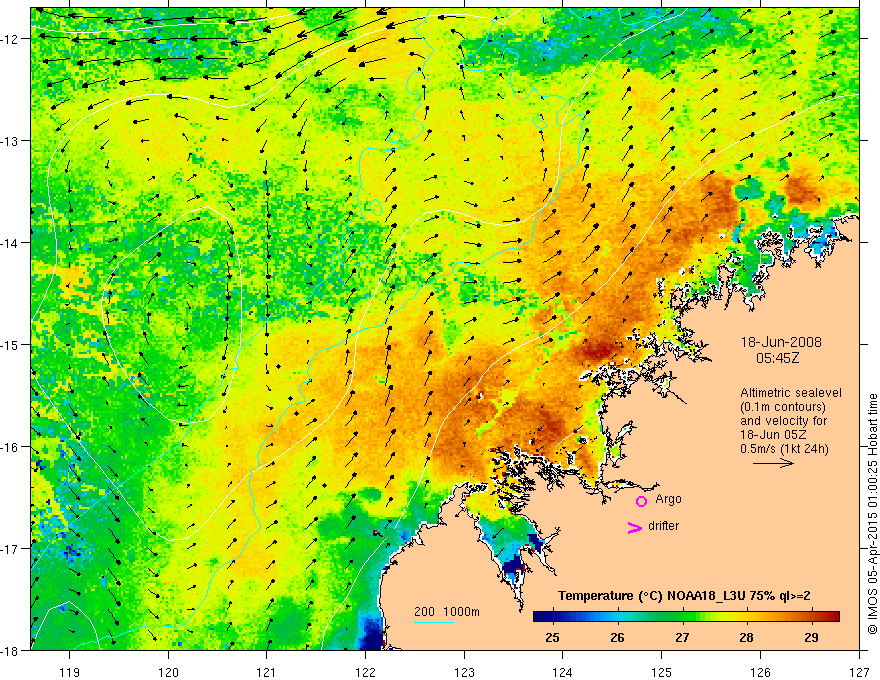Viewport: 880px width, 680px height.
Task: Click the color bar tick label 29
Action: tap(811, 638)
